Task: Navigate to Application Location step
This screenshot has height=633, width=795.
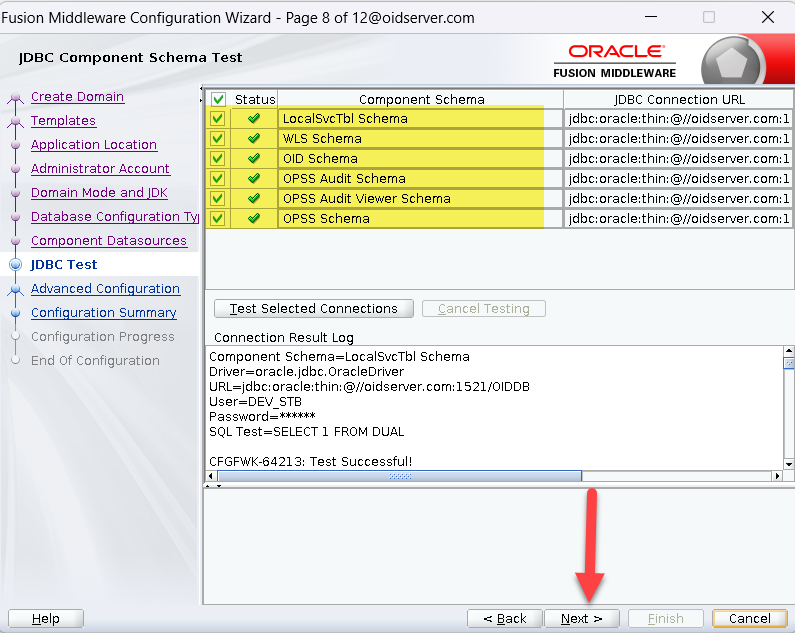Action: tap(94, 145)
